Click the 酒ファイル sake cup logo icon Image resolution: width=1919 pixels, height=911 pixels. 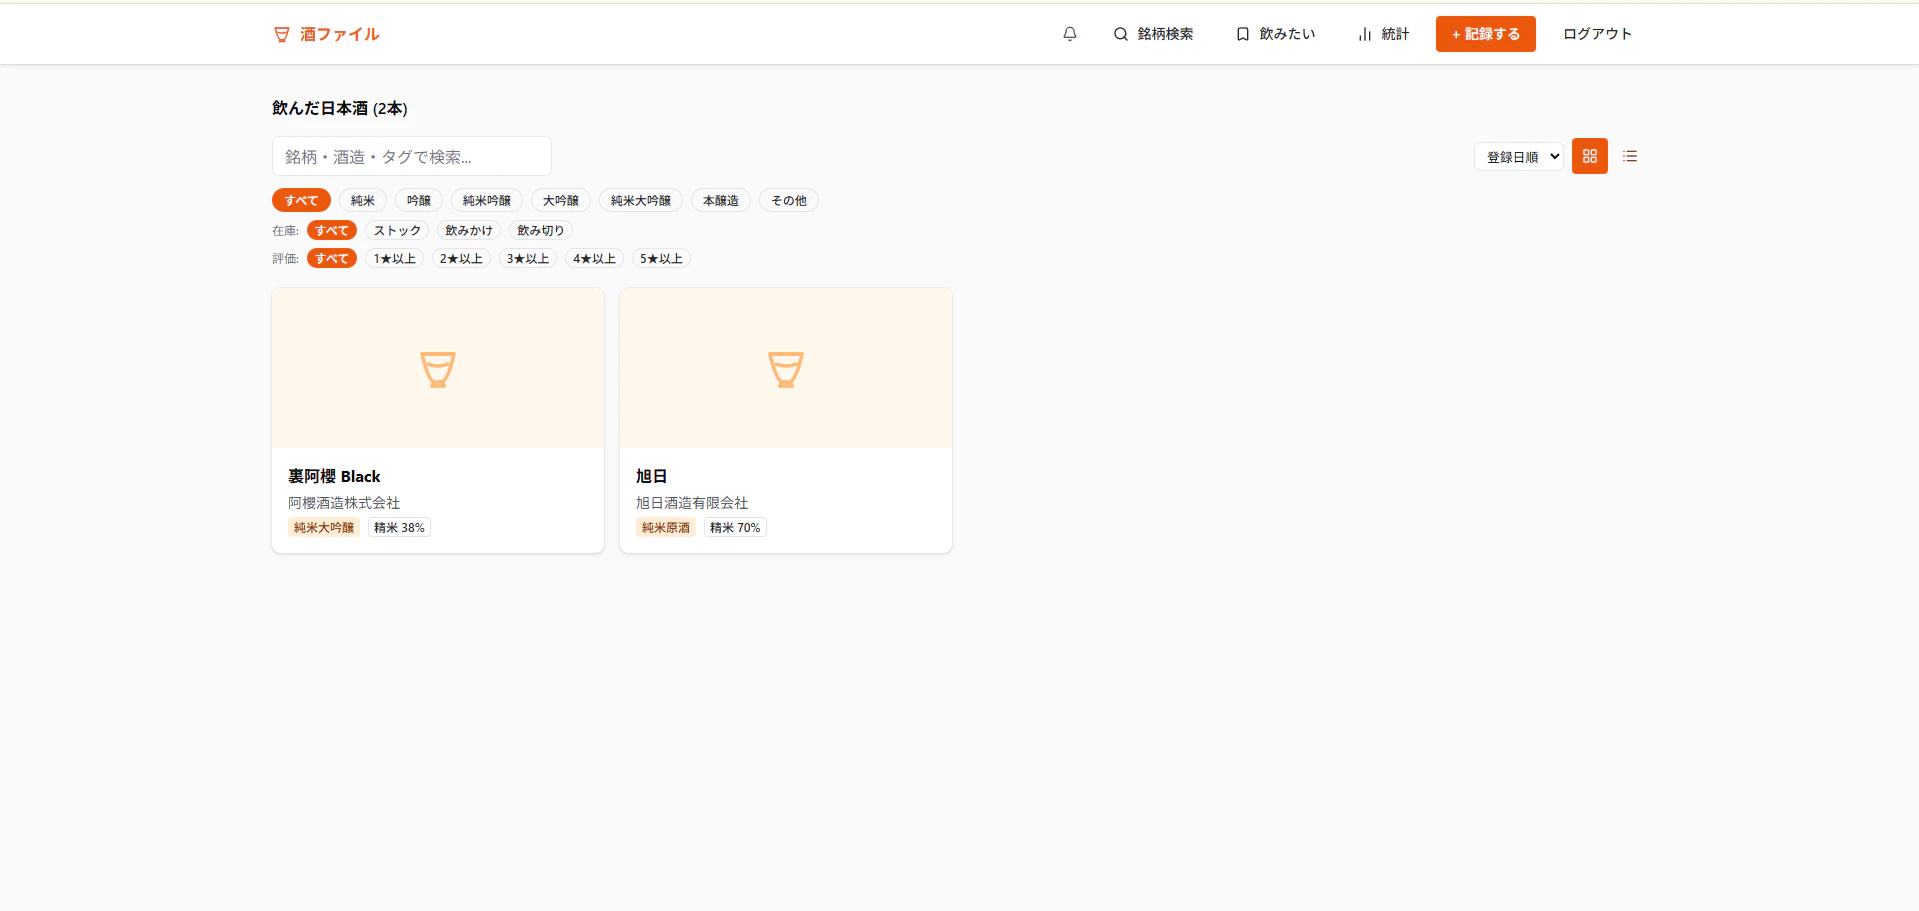[282, 34]
